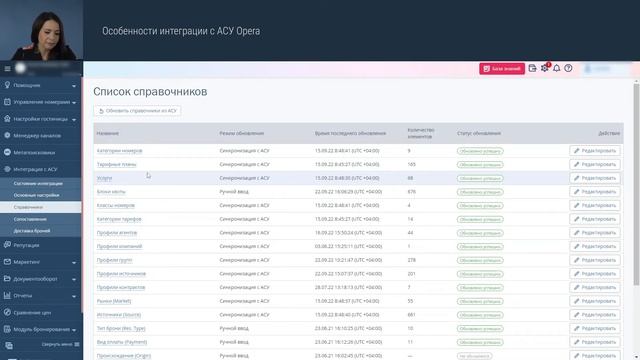Edit the Услуги row
Viewport: 640px width, 360px height.
click(x=595, y=178)
